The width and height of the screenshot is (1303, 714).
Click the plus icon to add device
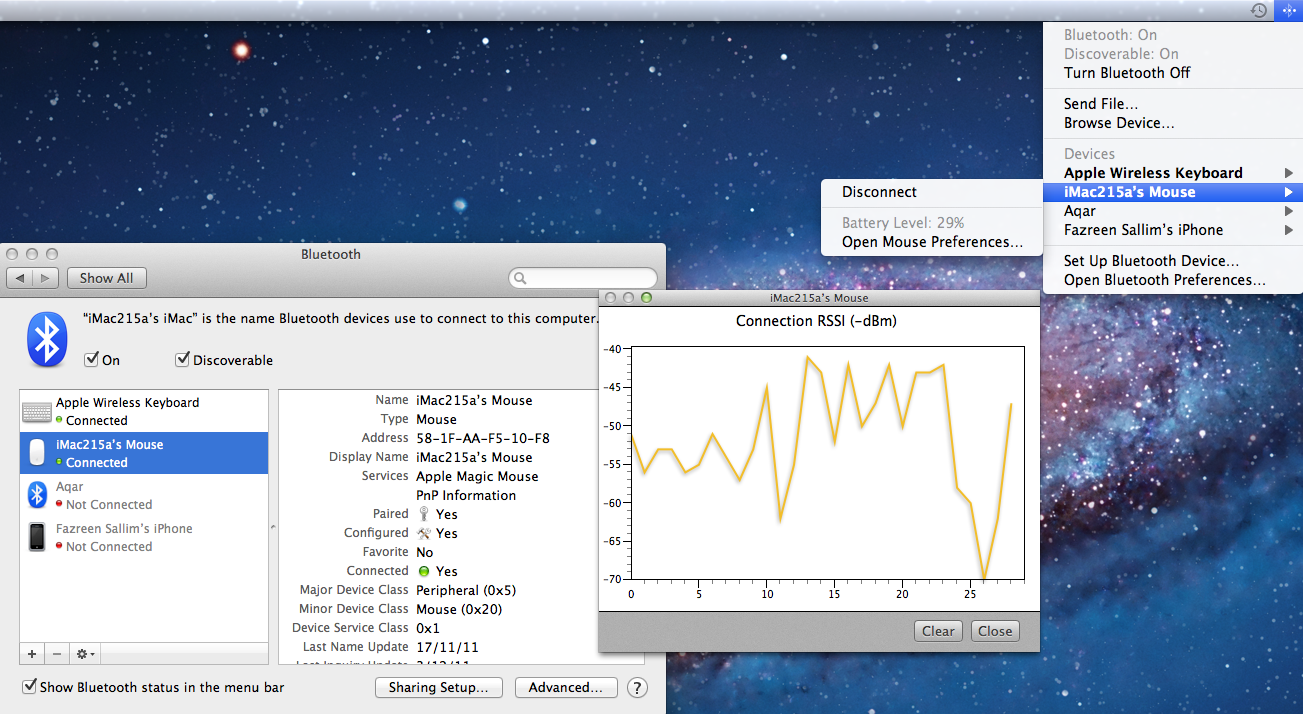32,654
